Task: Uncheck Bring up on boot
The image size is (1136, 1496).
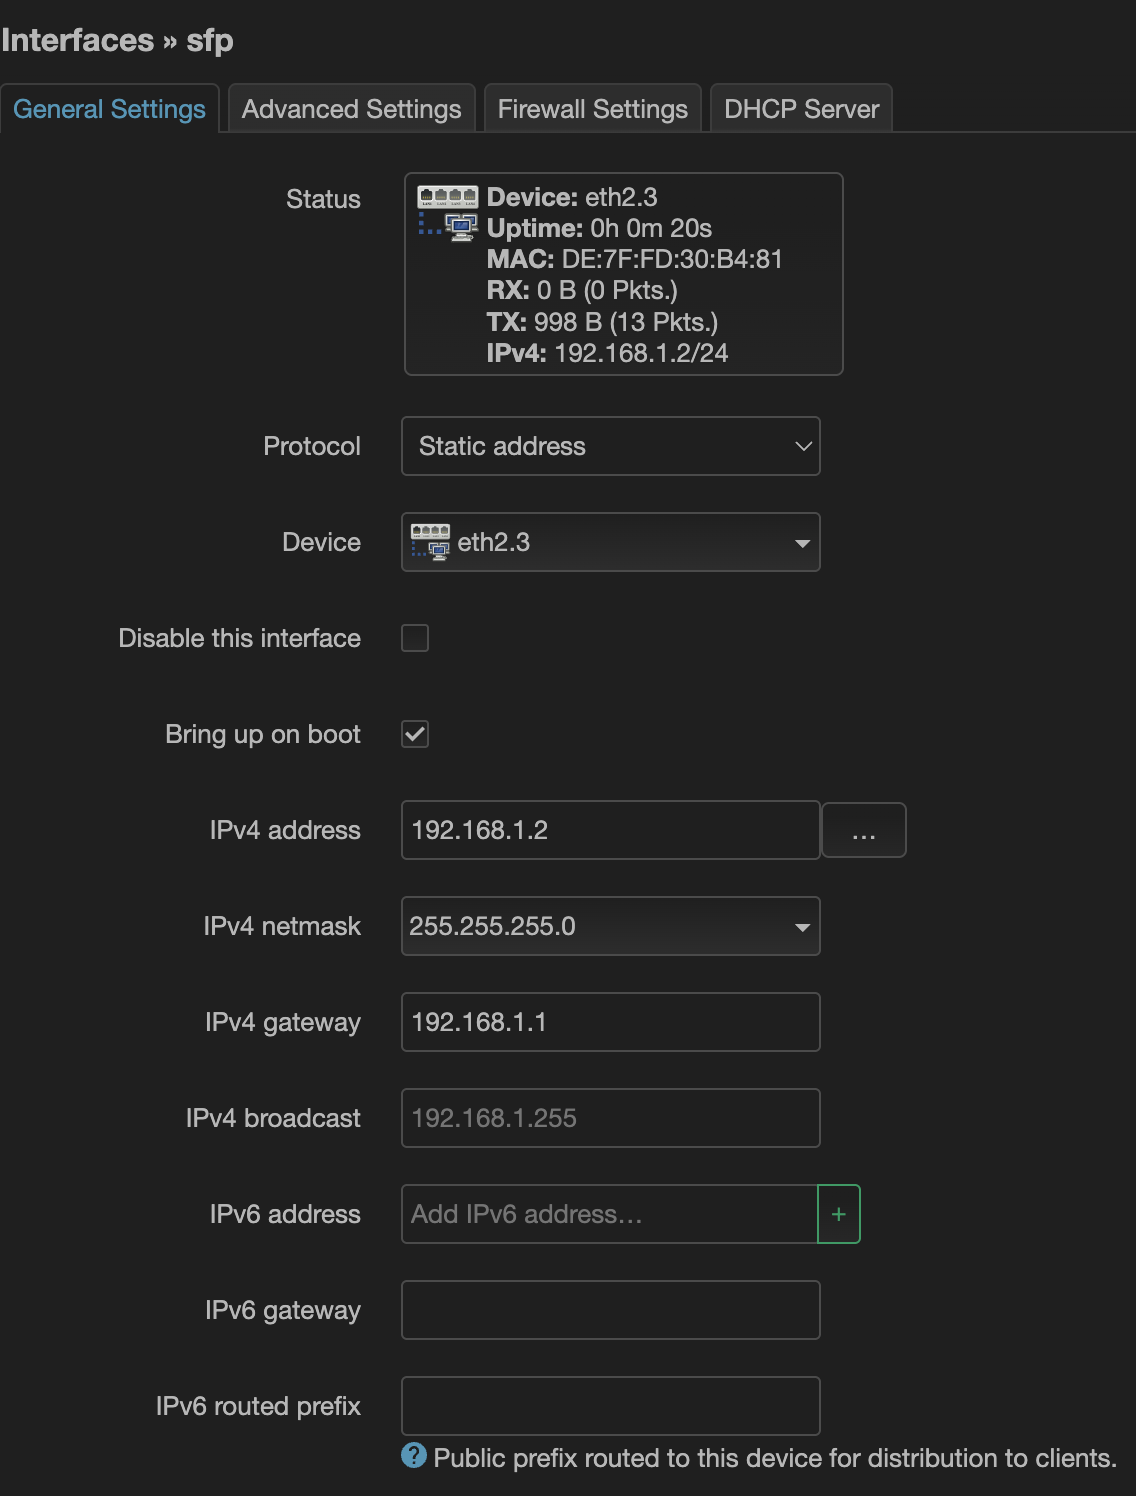Action: 415,734
